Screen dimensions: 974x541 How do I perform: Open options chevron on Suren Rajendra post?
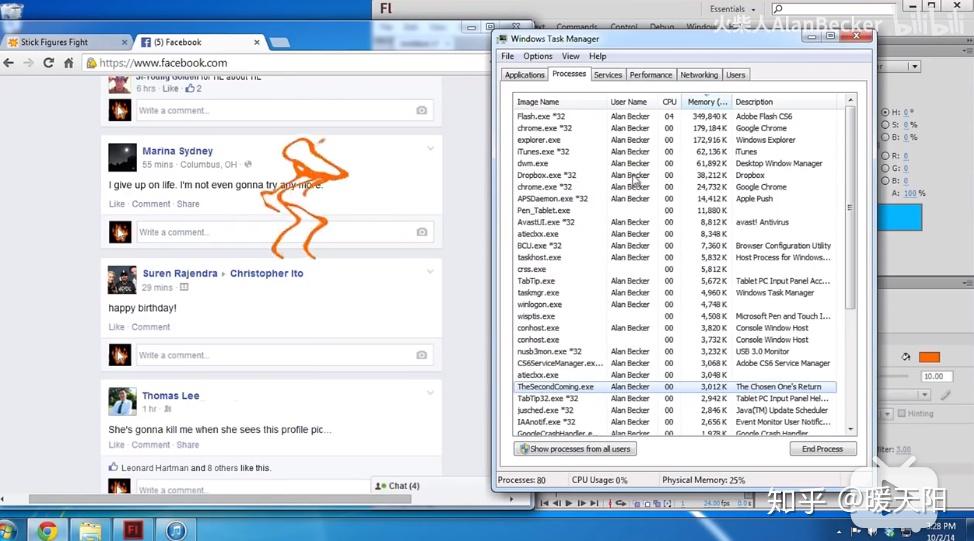point(430,271)
